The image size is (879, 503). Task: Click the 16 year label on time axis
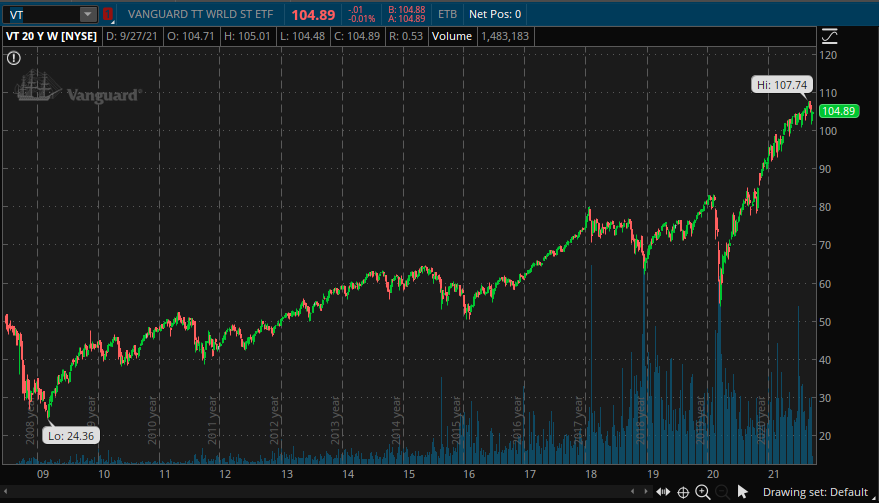(x=469, y=474)
